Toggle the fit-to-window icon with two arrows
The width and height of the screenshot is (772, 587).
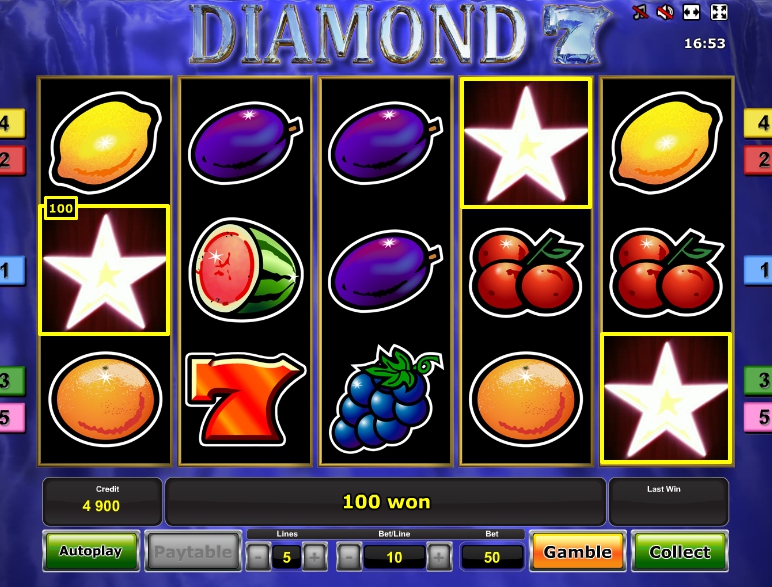pos(692,12)
